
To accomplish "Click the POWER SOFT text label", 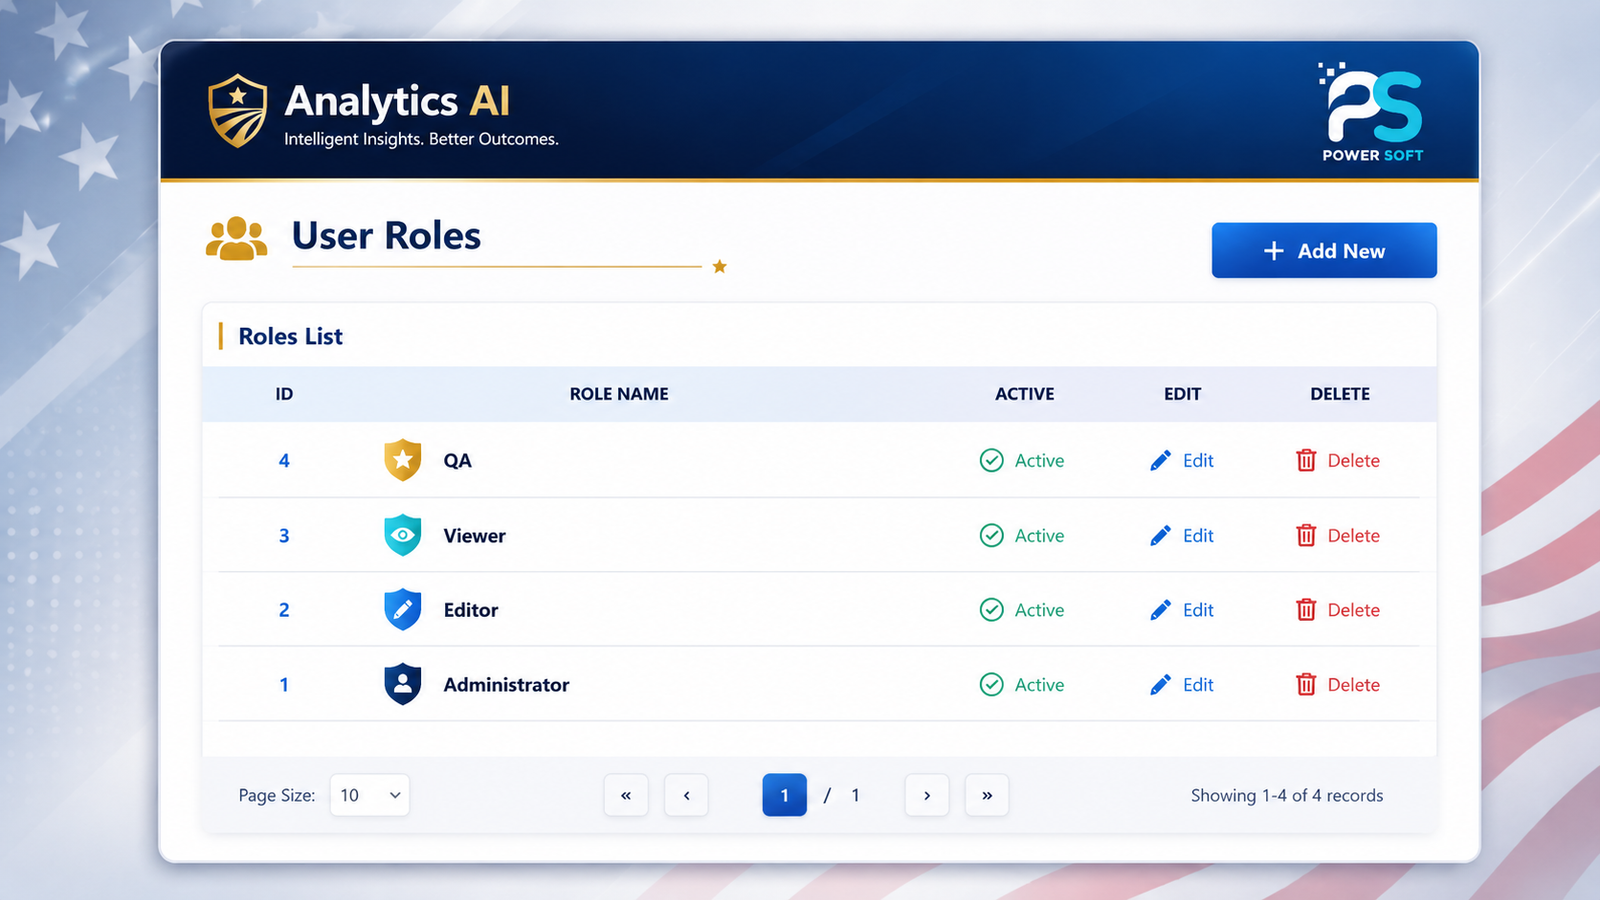I will point(1373,155).
